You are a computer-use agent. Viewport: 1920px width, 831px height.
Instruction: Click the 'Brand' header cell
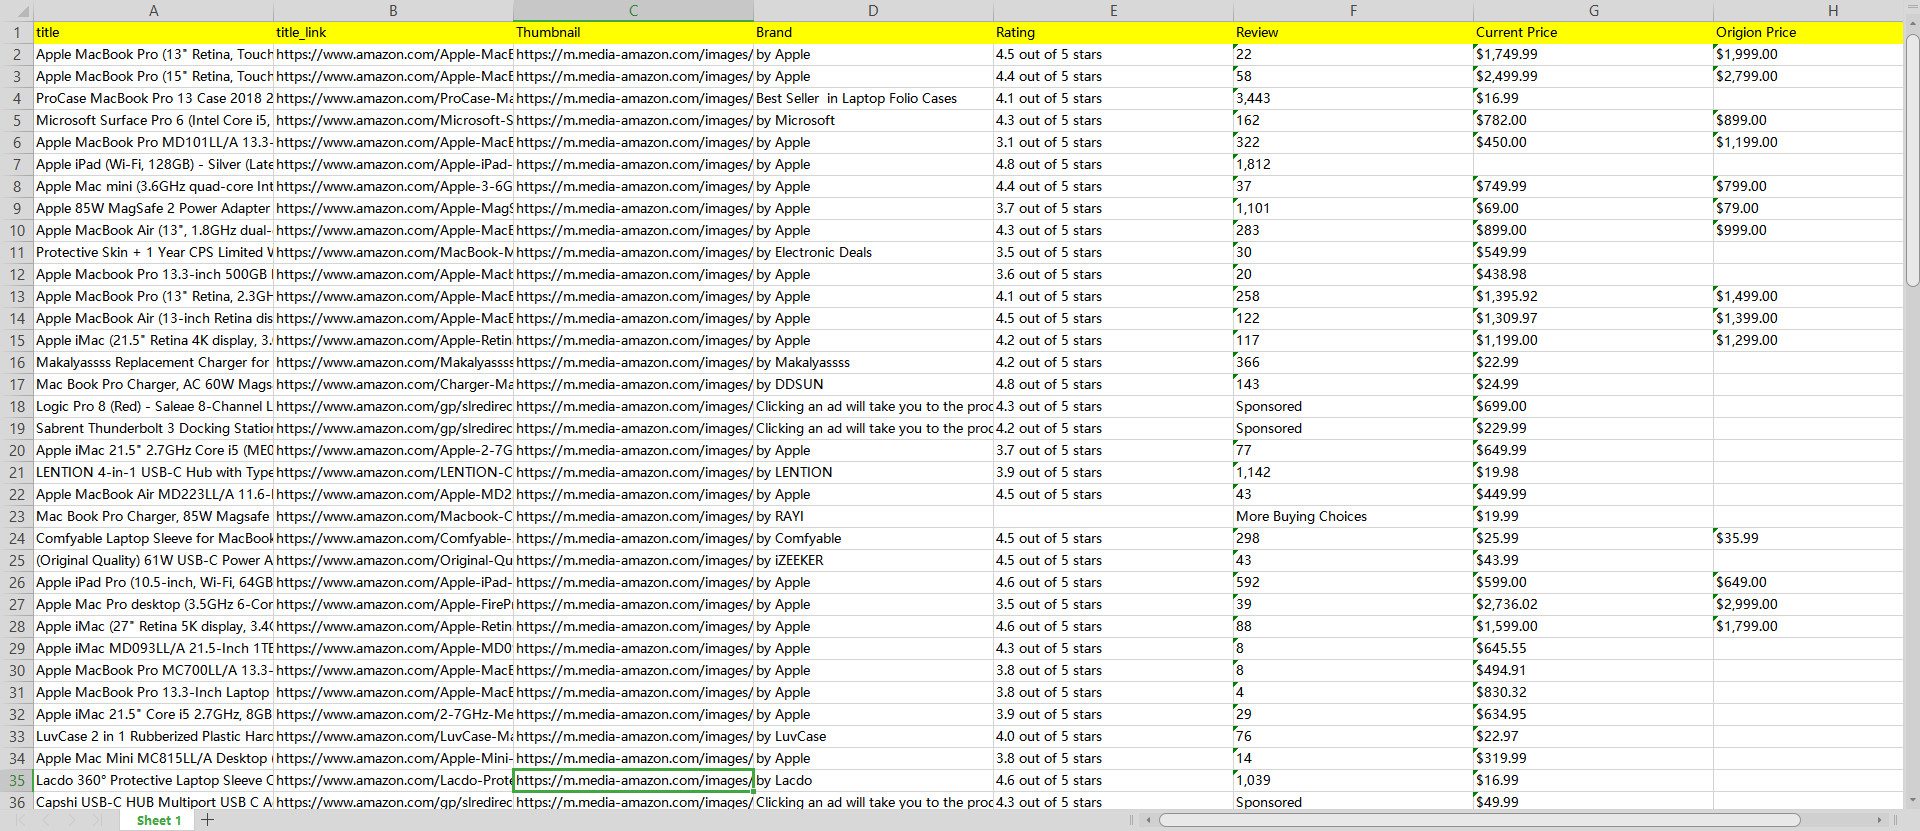pyautogui.click(x=873, y=32)
